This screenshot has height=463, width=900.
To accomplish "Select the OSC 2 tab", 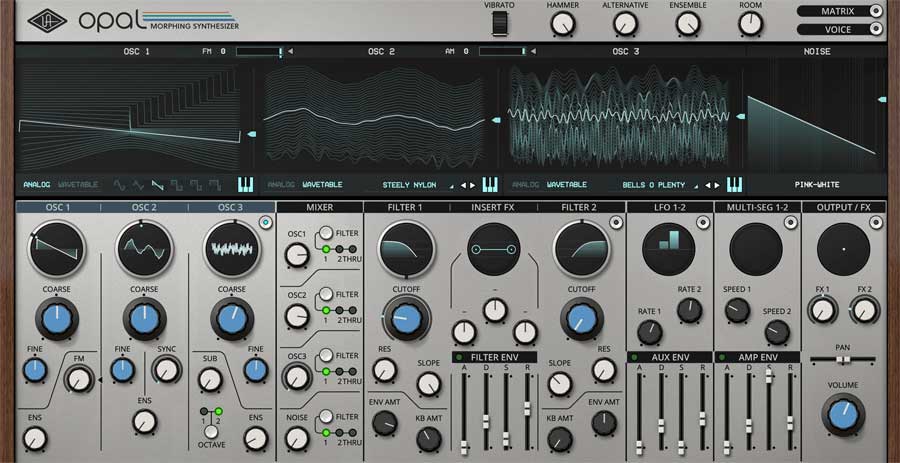I will [144, 207].
